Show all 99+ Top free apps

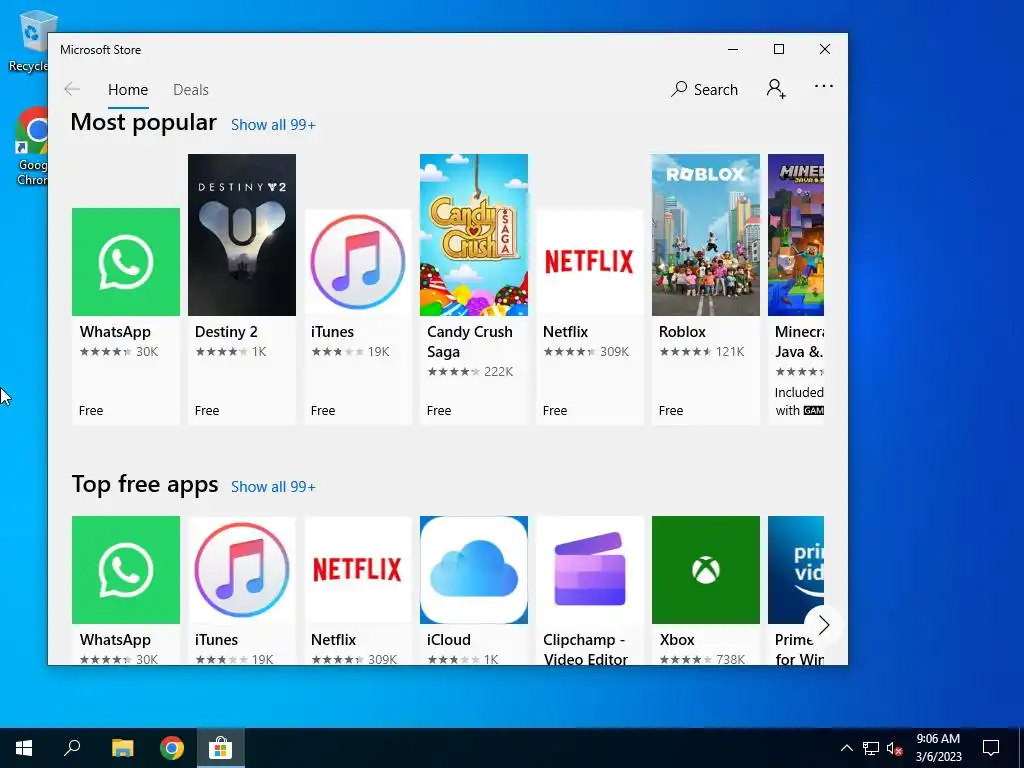click(x=273, y=487)
